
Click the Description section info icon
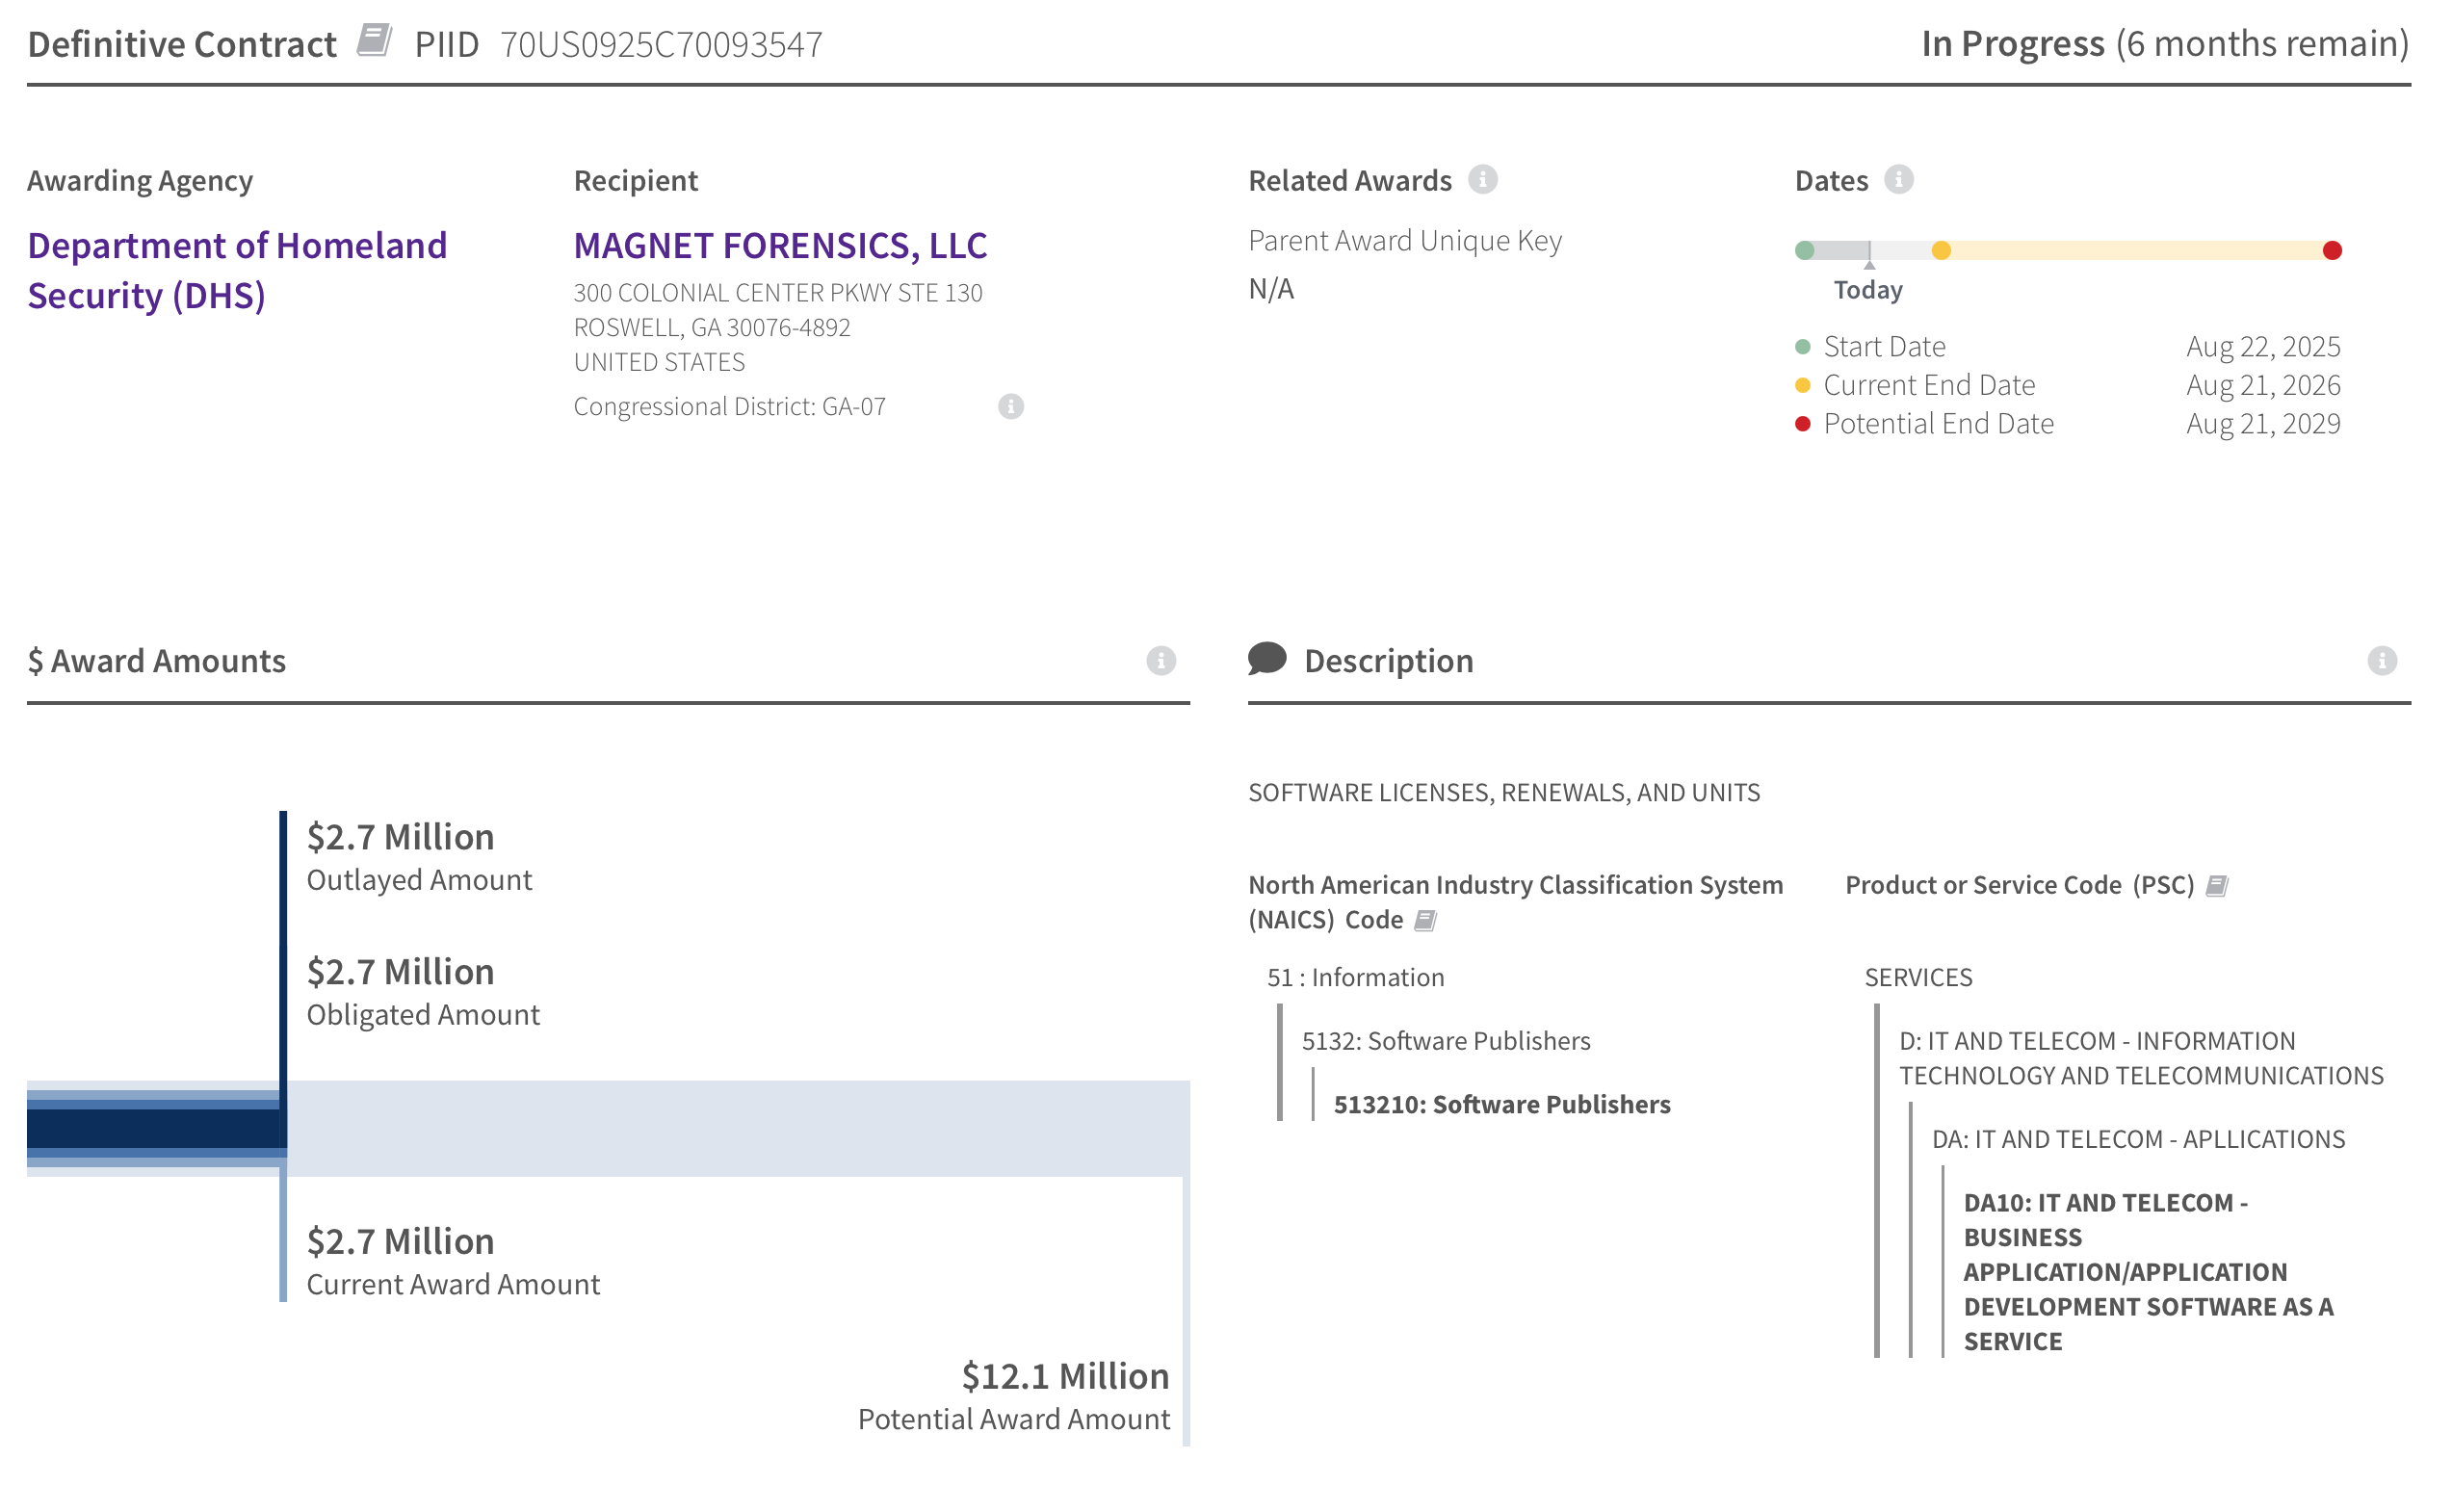pyautogui.click(x=2381, y=660)
